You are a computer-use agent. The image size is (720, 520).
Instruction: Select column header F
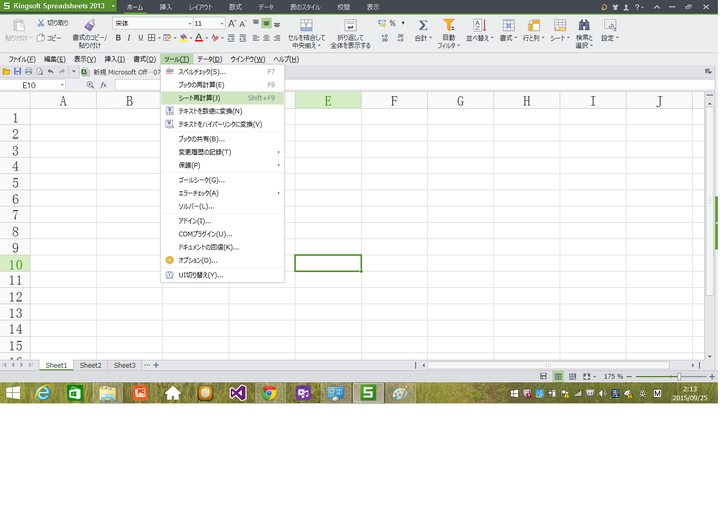point(394,101)
